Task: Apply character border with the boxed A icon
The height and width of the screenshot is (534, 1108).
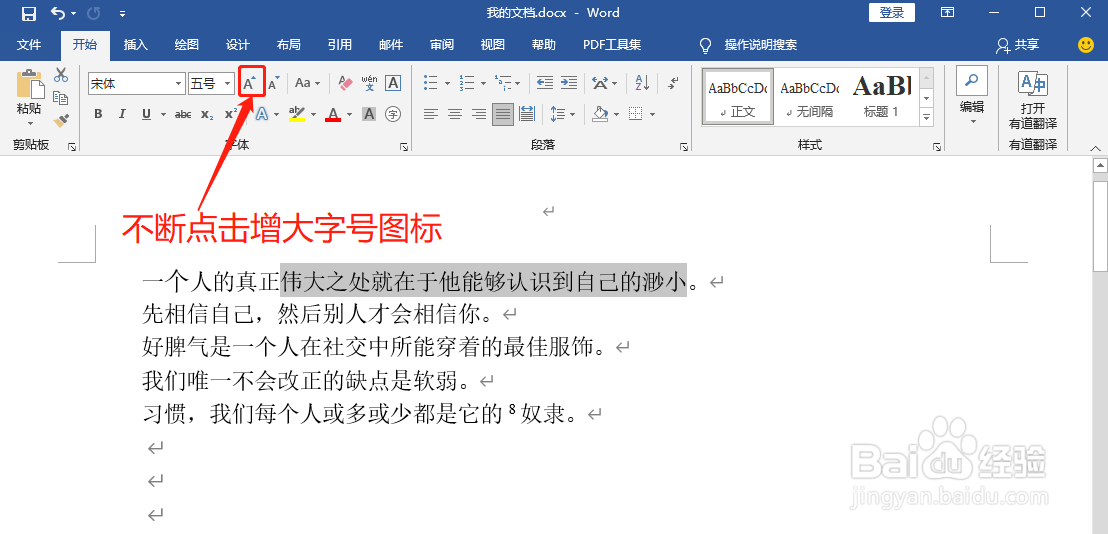Action: [393, 83]
